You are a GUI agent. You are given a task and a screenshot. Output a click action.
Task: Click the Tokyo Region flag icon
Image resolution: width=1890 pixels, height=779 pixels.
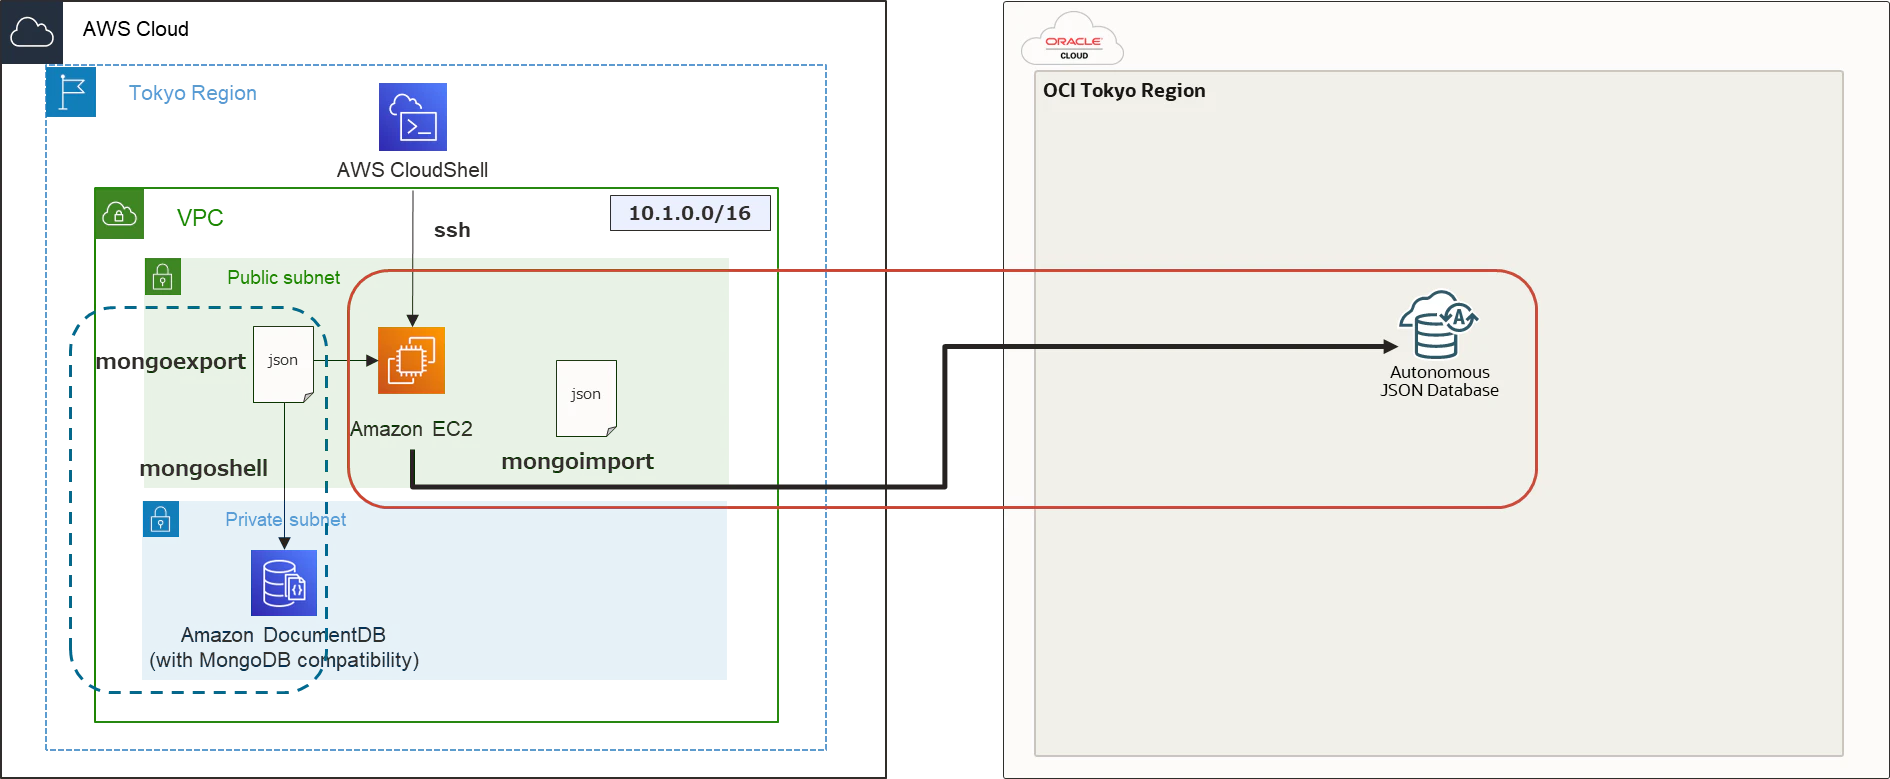click(71, 92)
